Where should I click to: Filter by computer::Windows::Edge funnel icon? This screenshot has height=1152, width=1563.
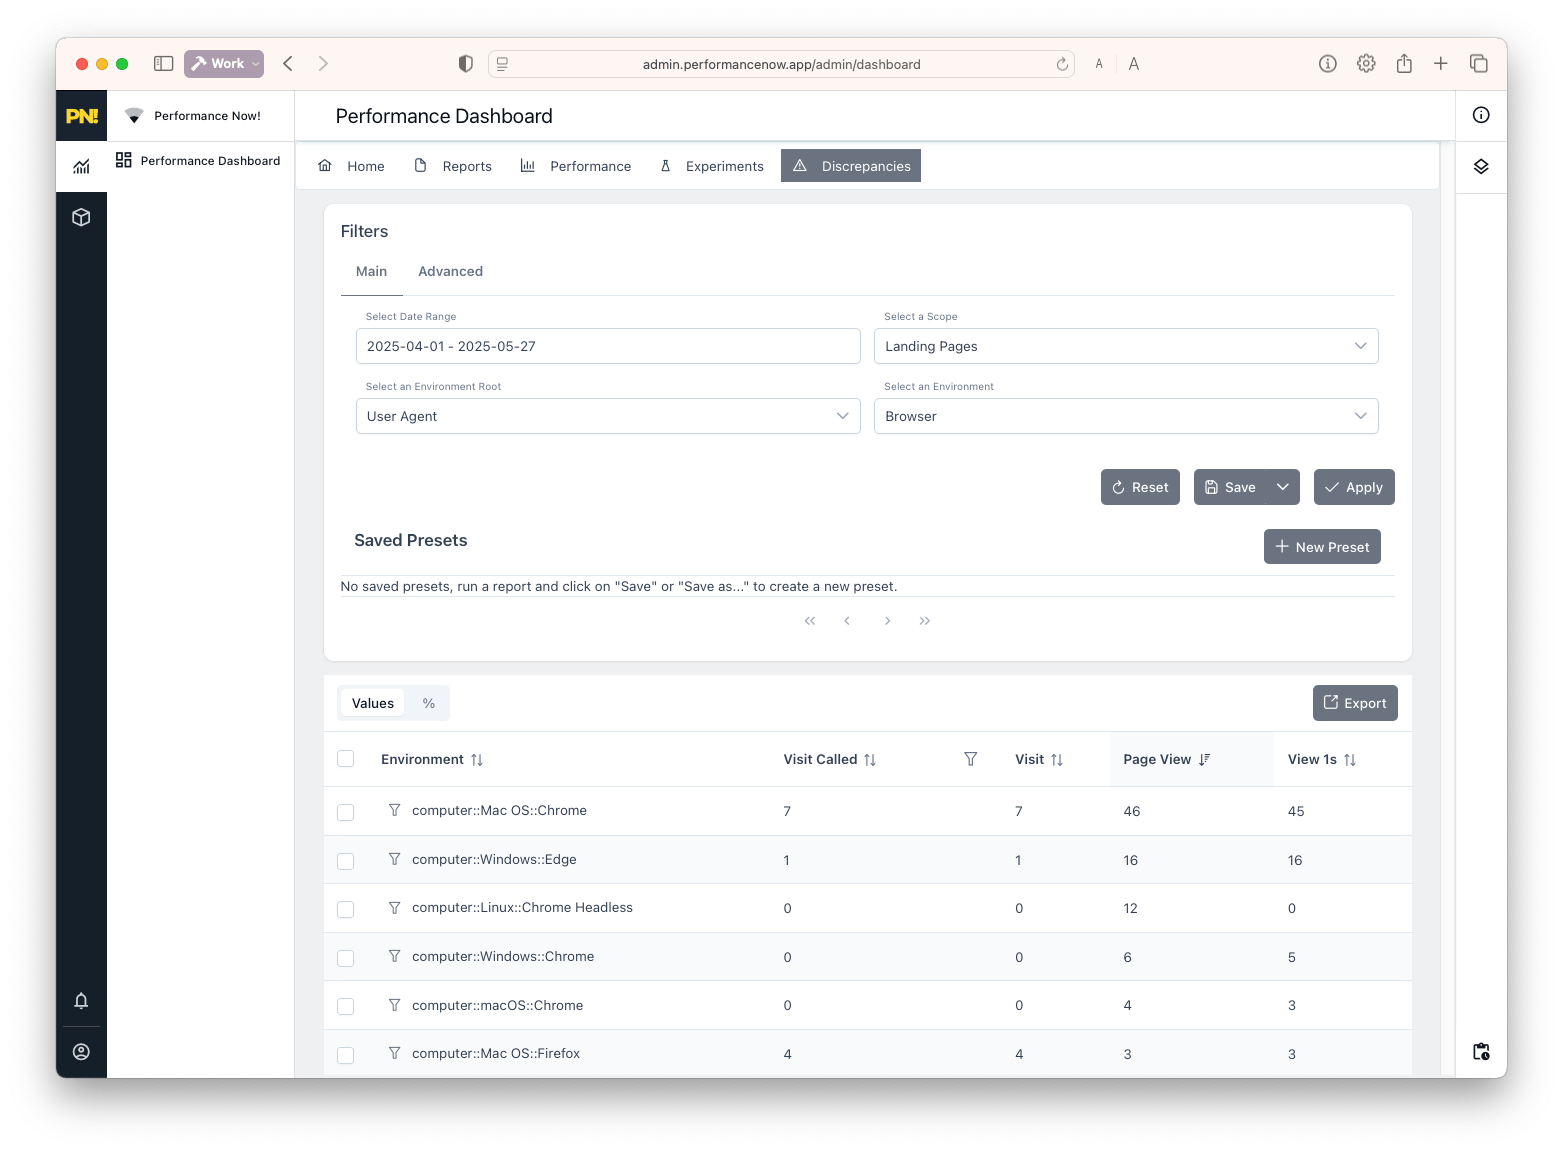[x=394, y=859]
